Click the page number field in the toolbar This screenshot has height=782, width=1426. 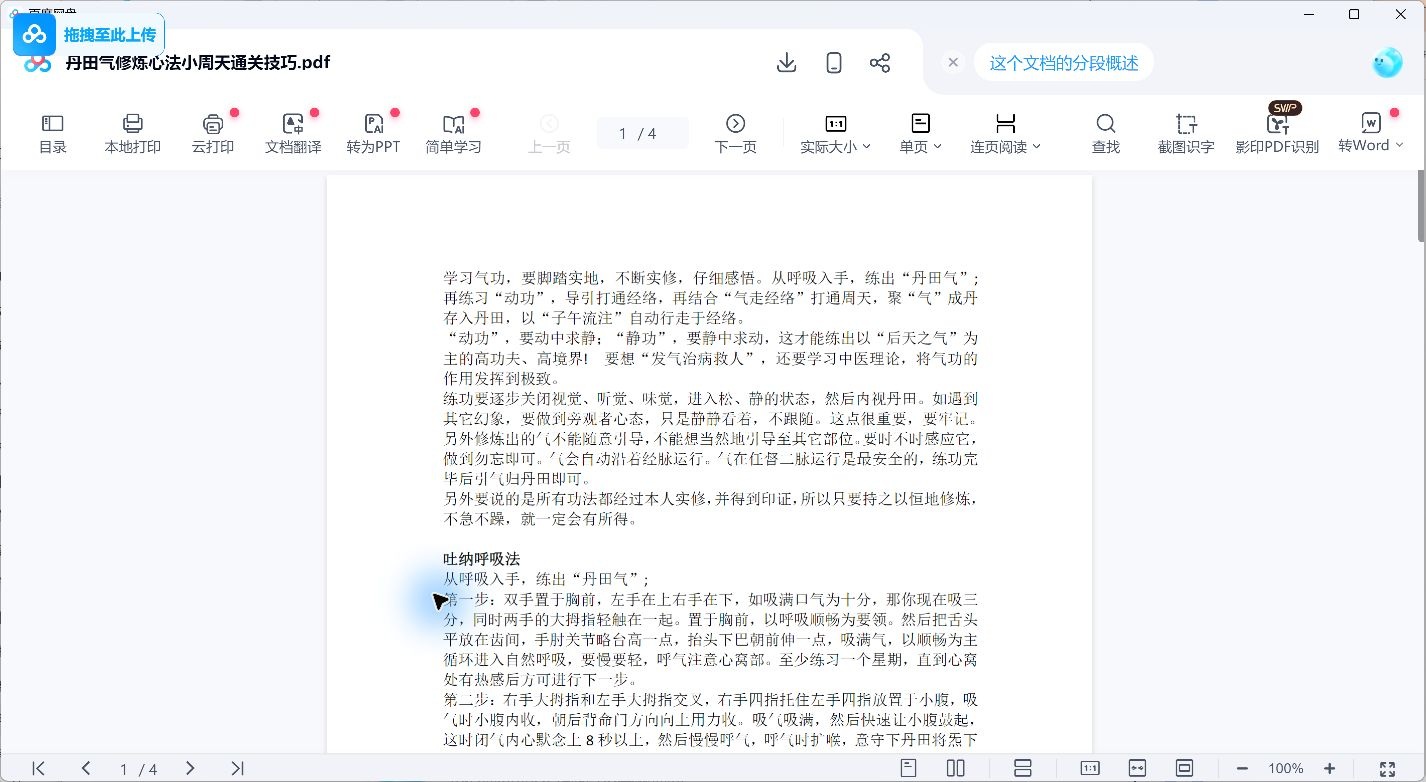pyautogui.click(x=642, y=133)
